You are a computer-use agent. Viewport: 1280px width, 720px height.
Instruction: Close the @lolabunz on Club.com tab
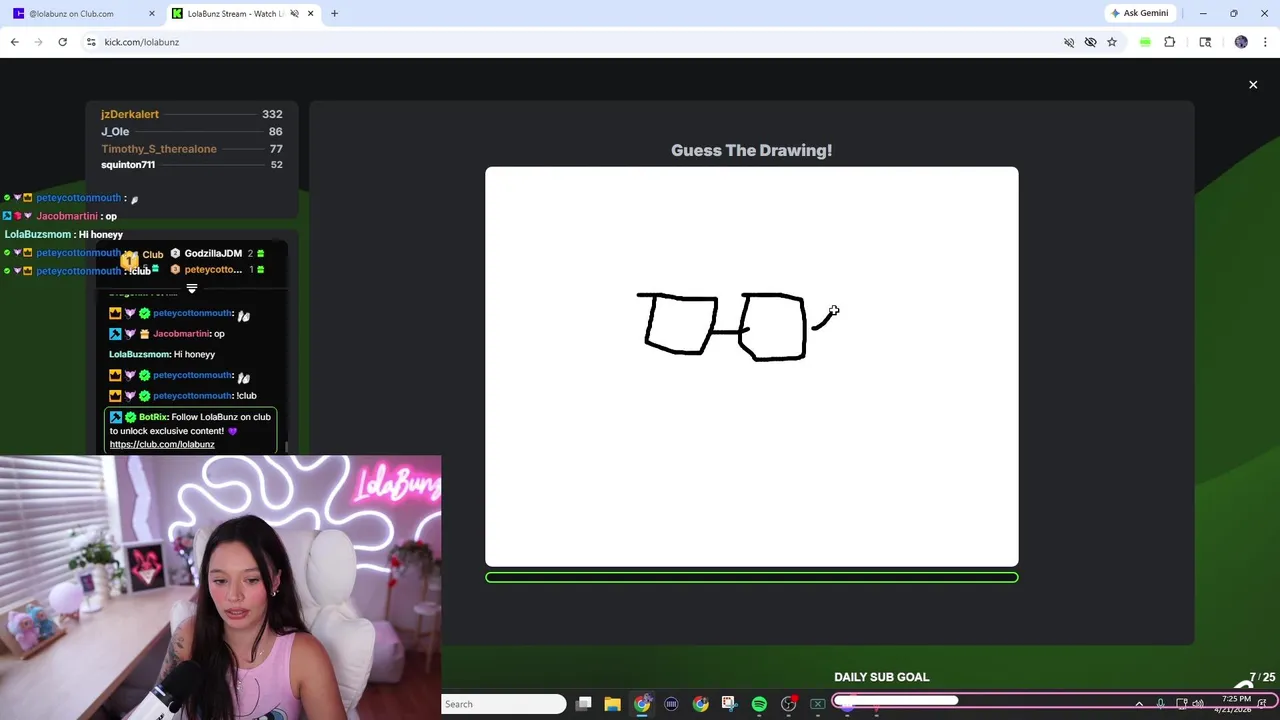152,14
